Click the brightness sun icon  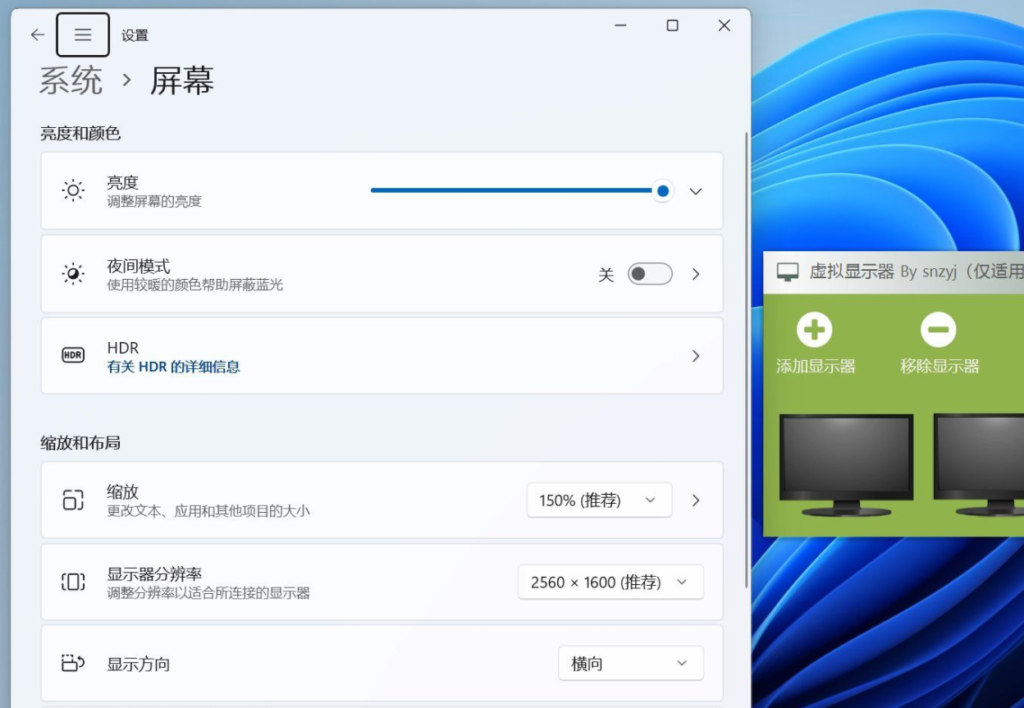(73, 191)
